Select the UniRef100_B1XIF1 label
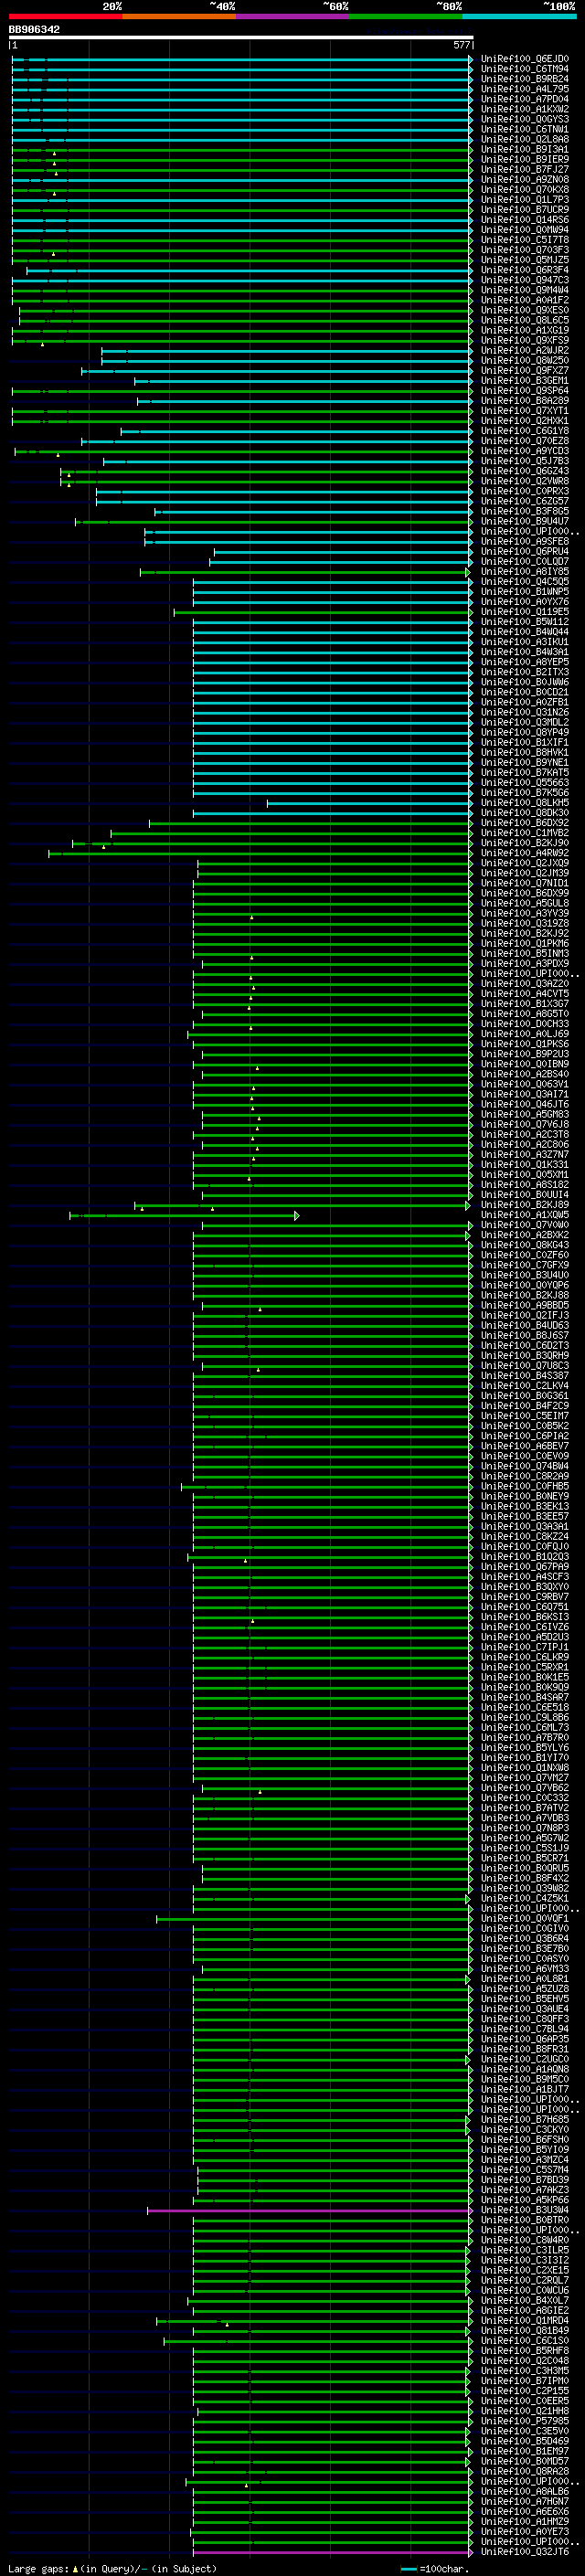The width and height of the screenshot is (585, 2576). (x=525, y=742)
